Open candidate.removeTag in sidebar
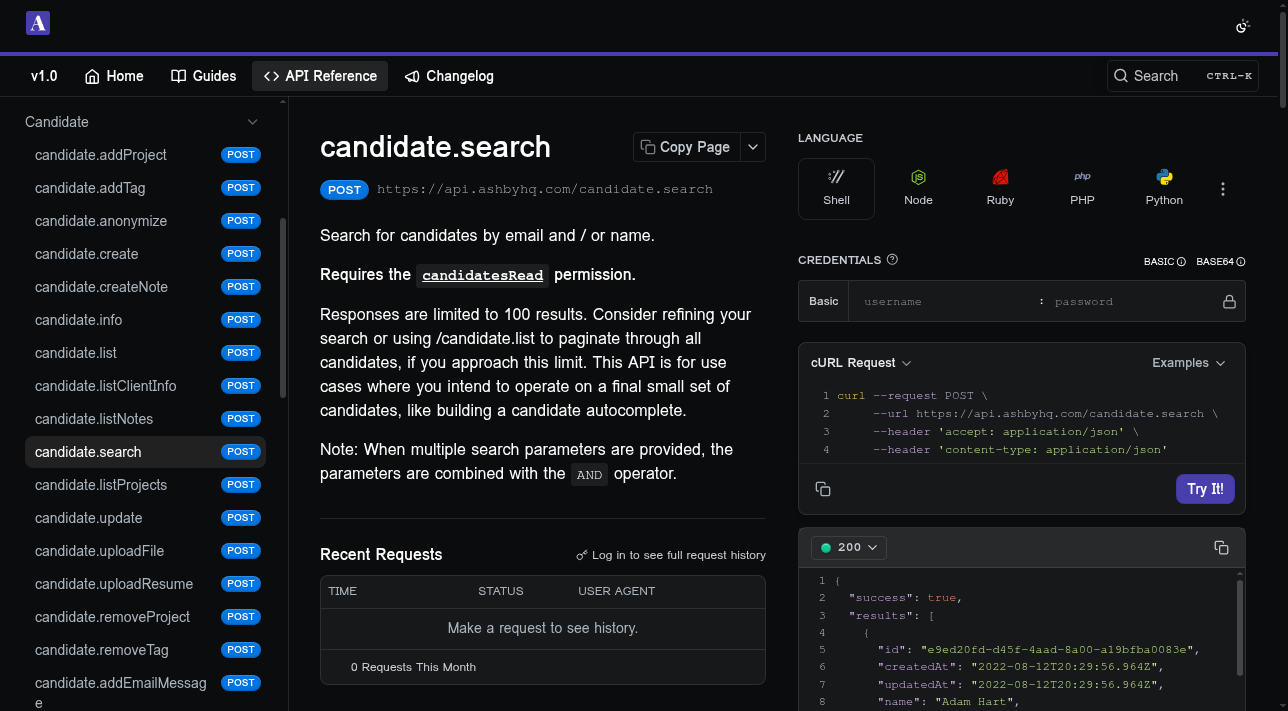 pyautogui.click(x=145, y=650)
